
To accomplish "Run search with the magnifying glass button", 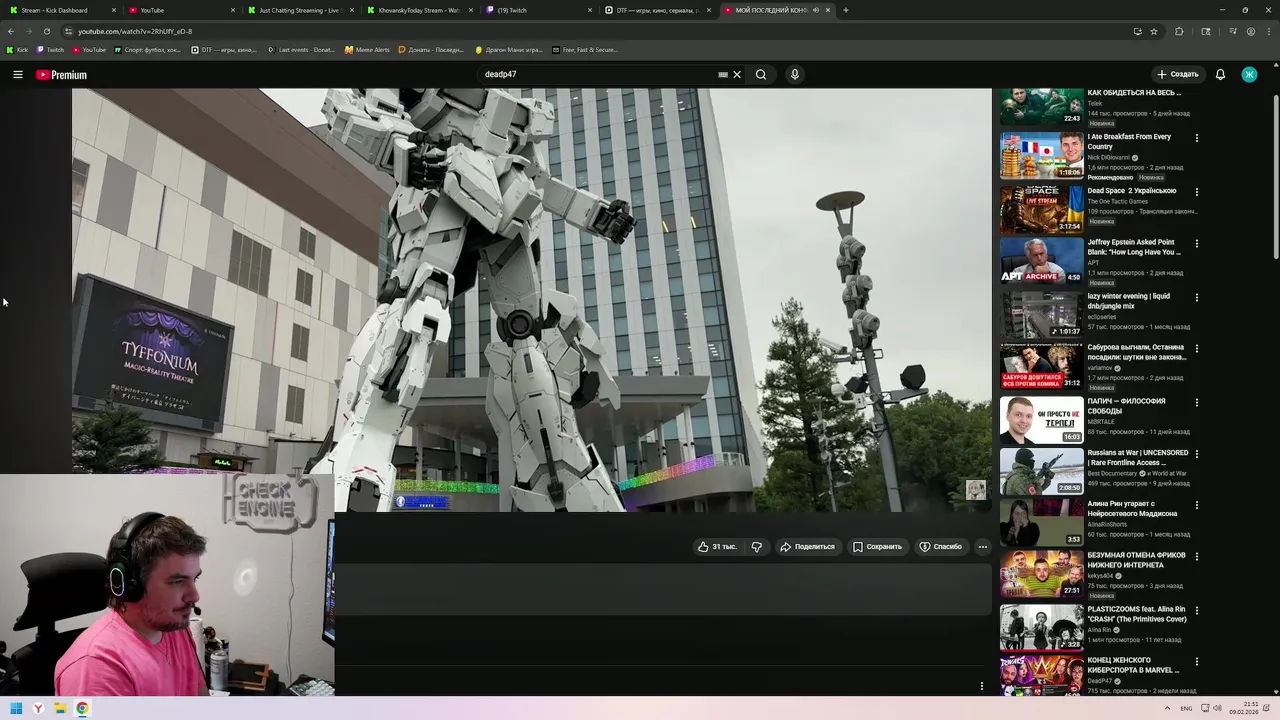I will click(x=761, y=74).
